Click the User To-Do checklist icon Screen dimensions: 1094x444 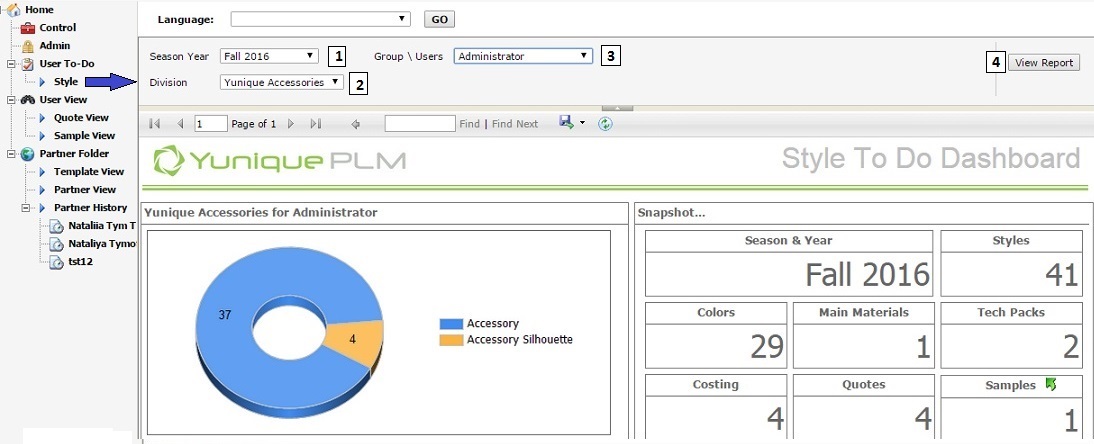28,64
